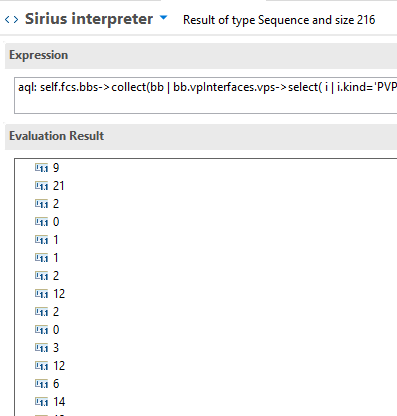397x416 pixels.
Task: Click the Sirius interpreter code brackets icon
Action: pyautogui.click(x=11, y=19)
